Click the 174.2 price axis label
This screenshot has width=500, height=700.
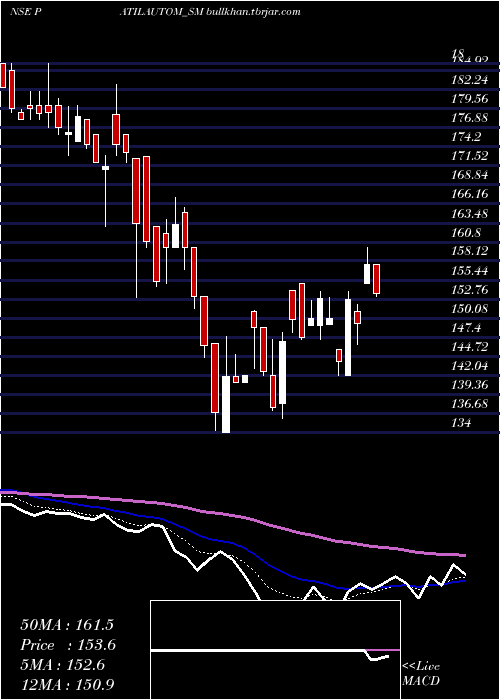pos(467,137)
